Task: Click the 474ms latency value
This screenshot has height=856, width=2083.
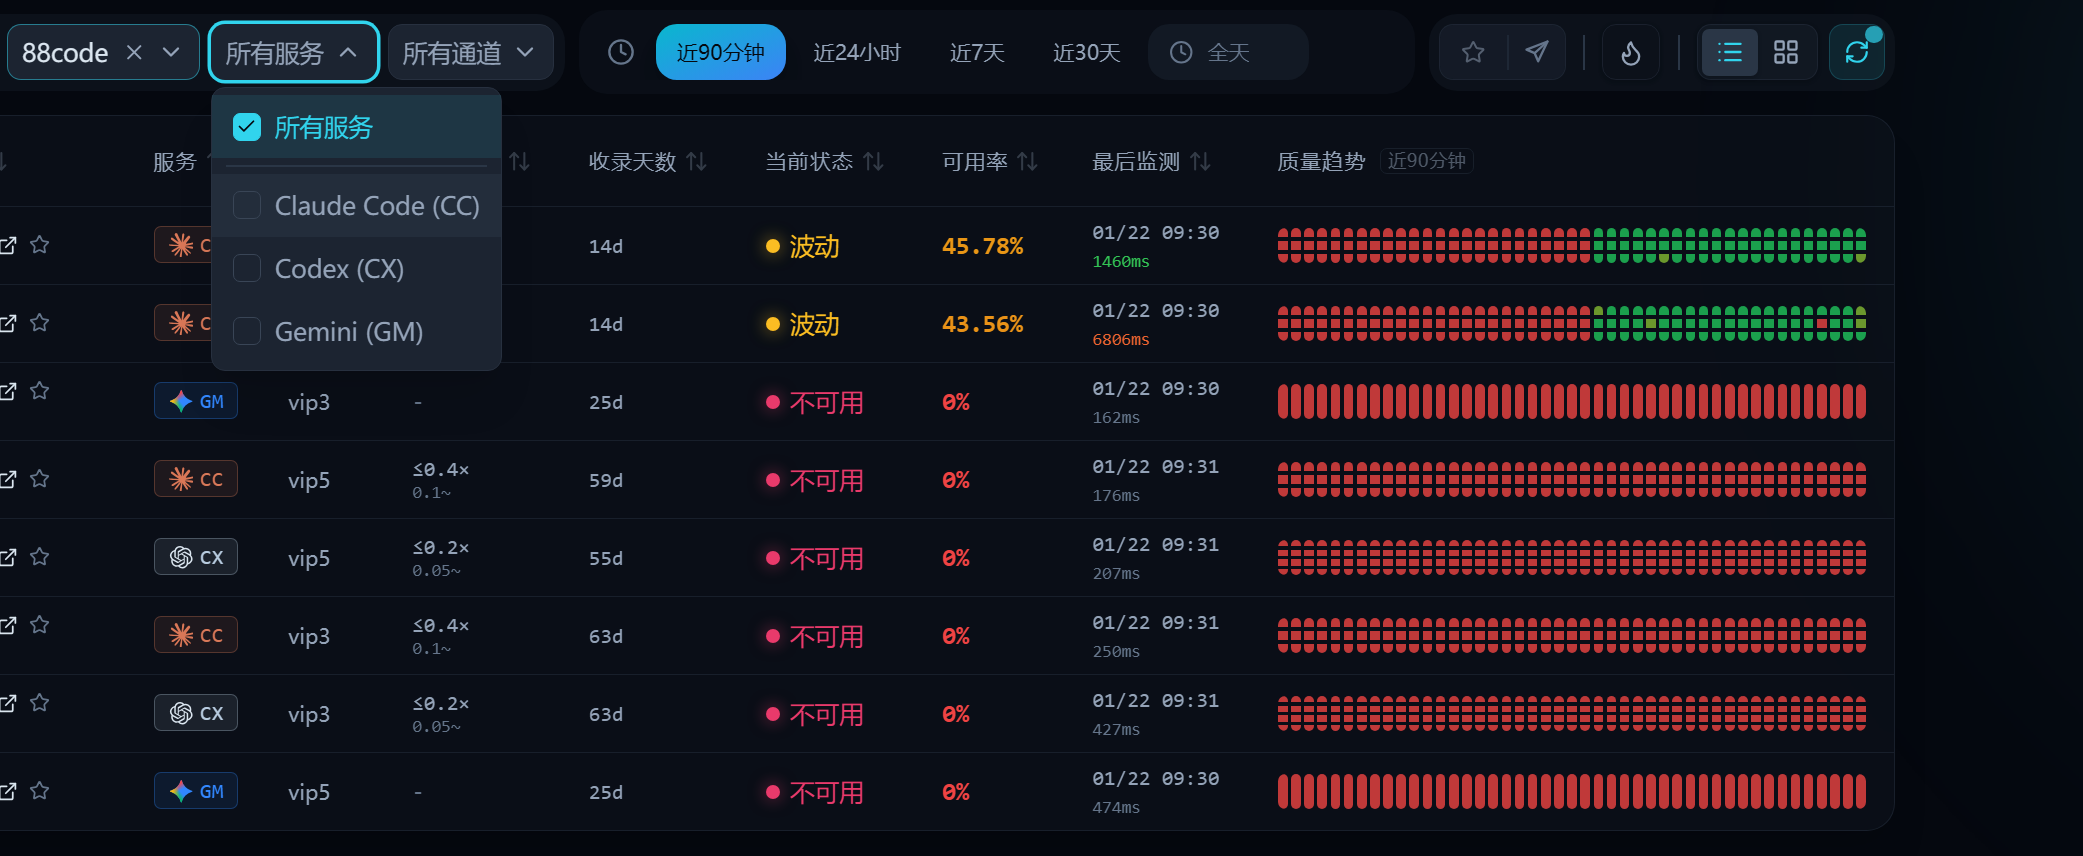Action: tap(1116, 807)
